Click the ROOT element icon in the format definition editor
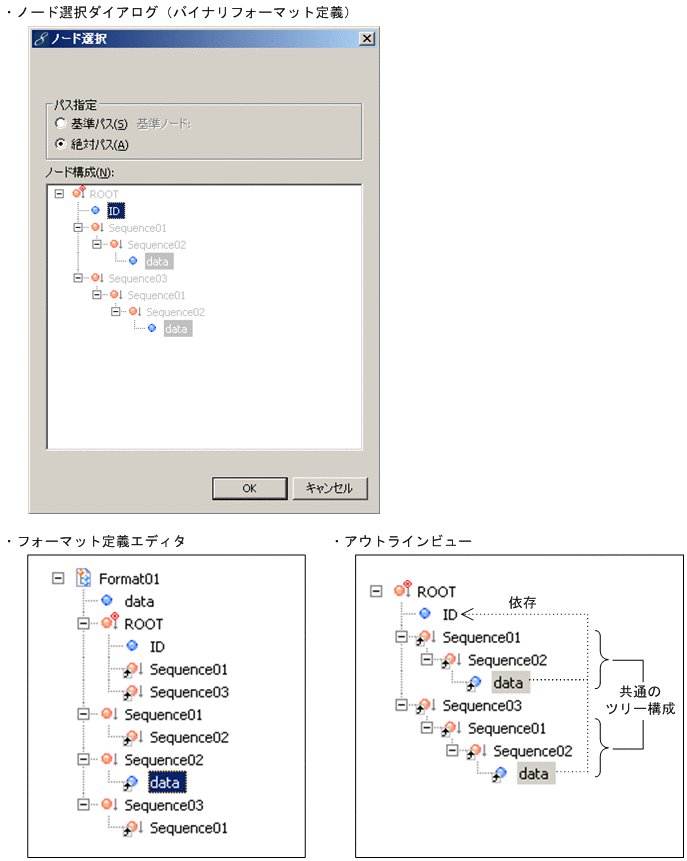The image size is (687, 861). 106,622
